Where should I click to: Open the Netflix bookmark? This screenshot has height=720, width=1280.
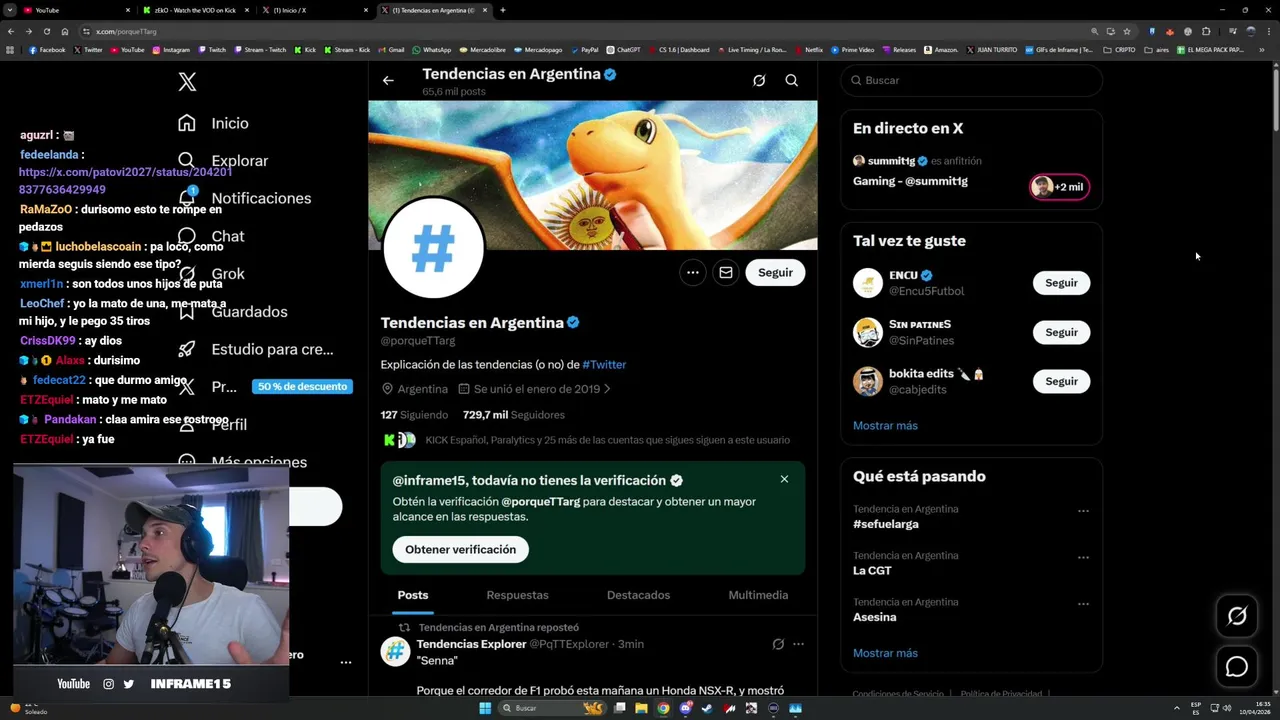(809, 49)
